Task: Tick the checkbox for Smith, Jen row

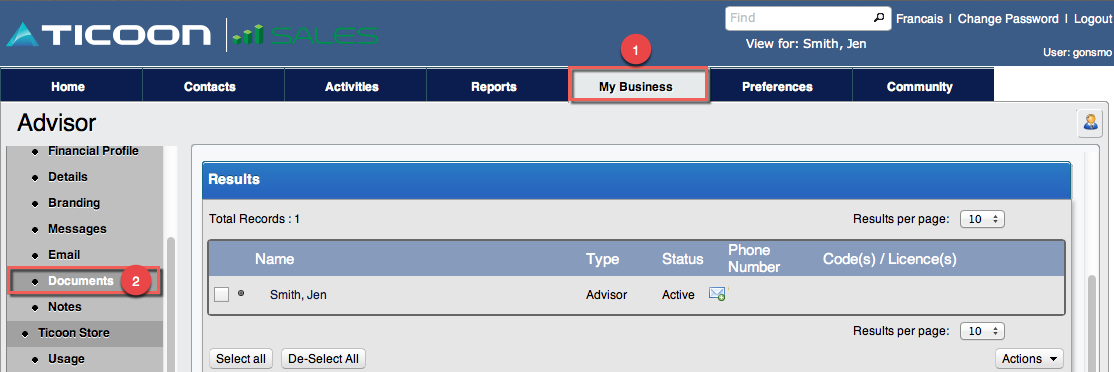Action: click(222, 294)
